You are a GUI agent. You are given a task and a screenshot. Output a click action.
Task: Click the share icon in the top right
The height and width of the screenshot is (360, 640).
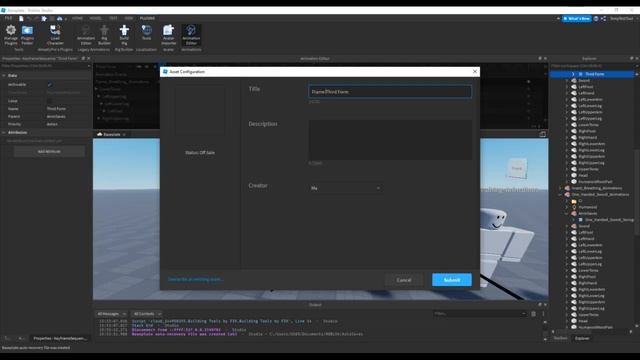(603, 18)
